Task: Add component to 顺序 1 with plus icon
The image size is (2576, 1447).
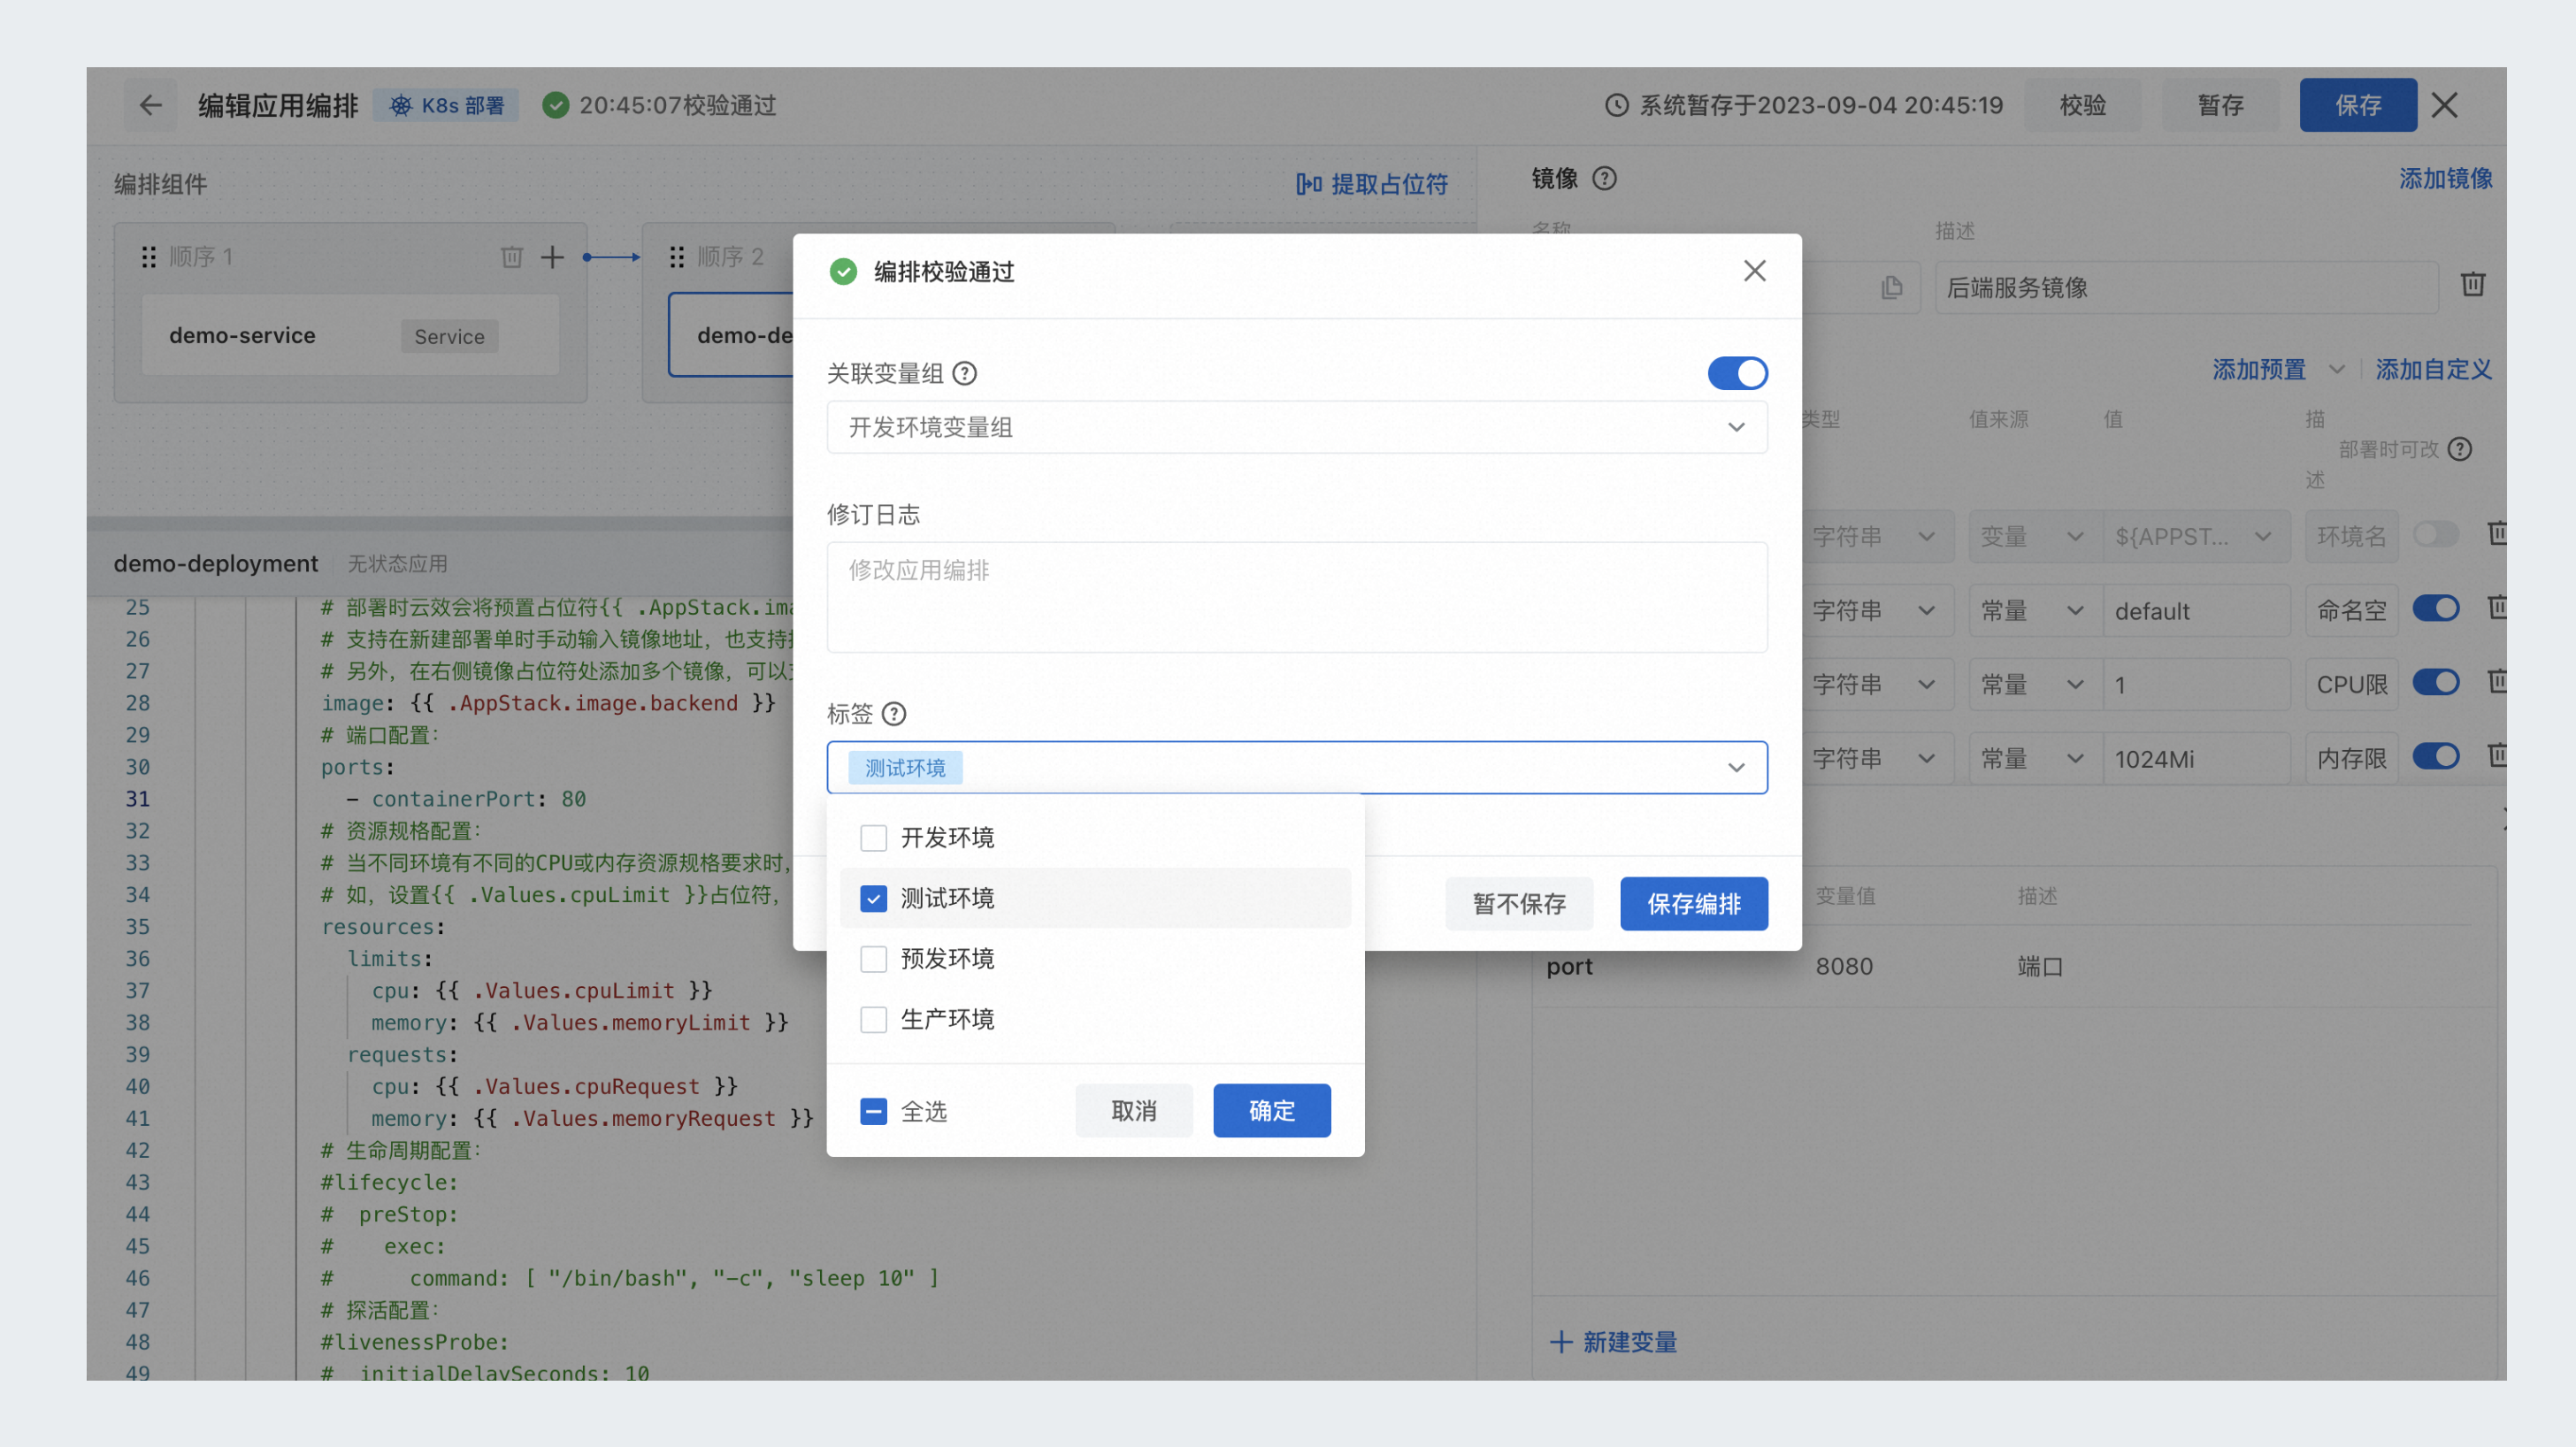Action: point(552,257)
